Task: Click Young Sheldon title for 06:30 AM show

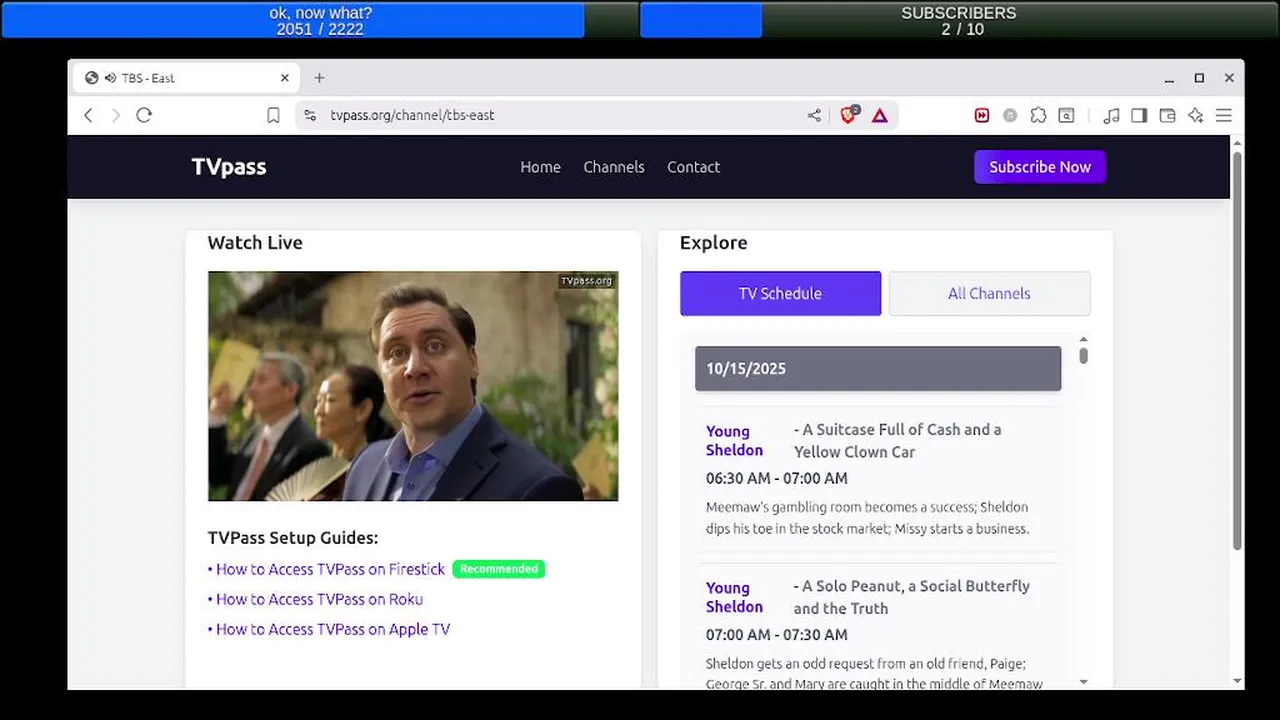Action: (x=734, y=441)
